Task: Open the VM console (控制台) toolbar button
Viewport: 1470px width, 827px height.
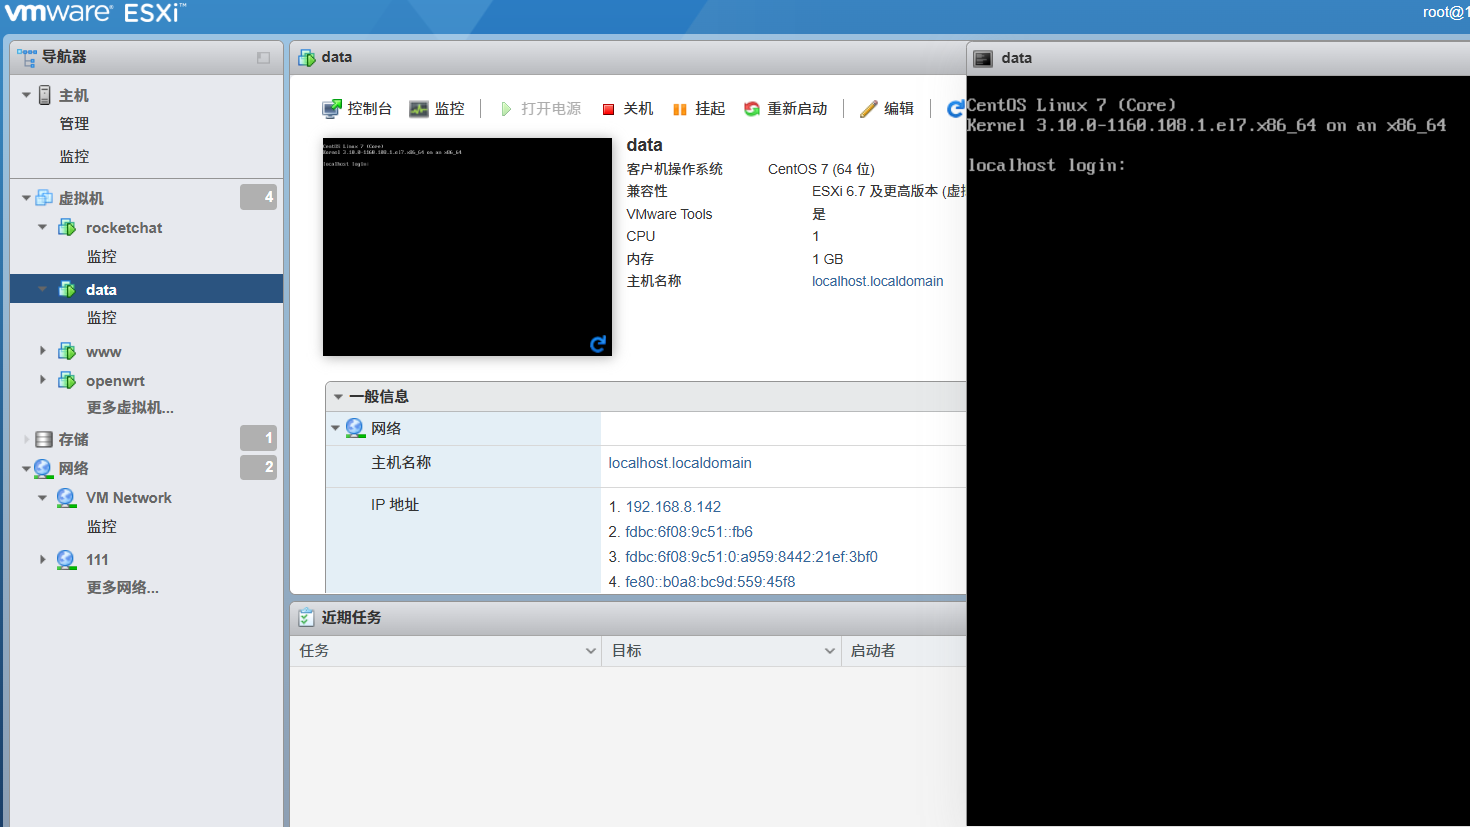Action: [x=357, y=108]
